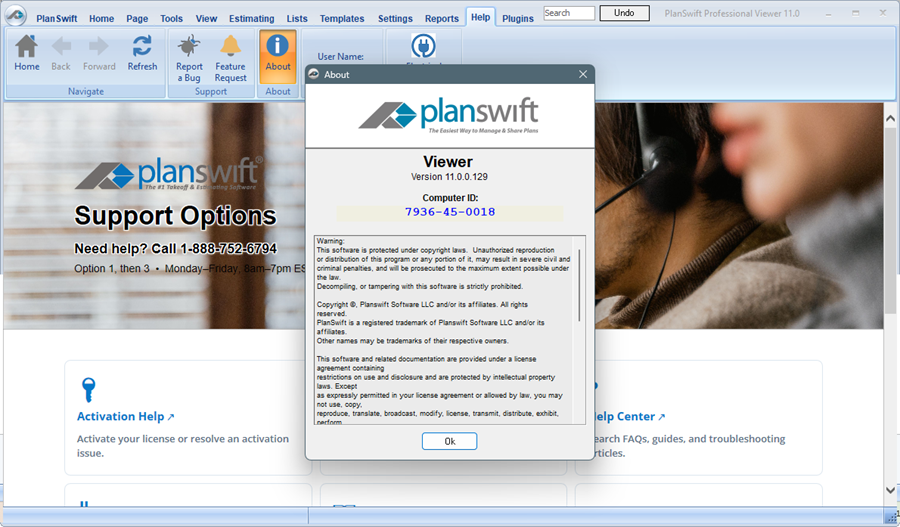Open the Help Center link
900x527 pixels.
[x=629, y=416]
